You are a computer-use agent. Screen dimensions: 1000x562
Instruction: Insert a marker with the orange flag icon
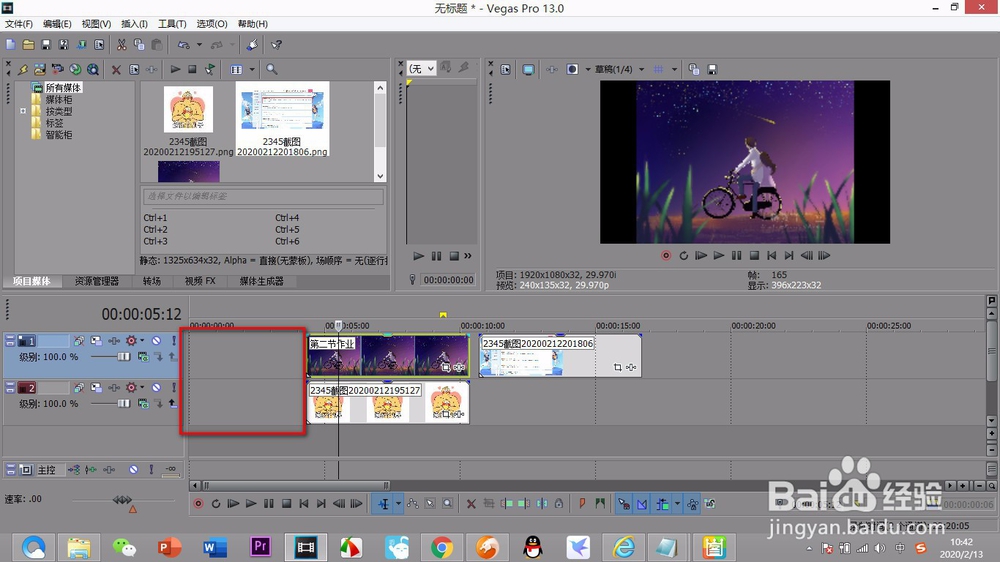tap(582, 504)
